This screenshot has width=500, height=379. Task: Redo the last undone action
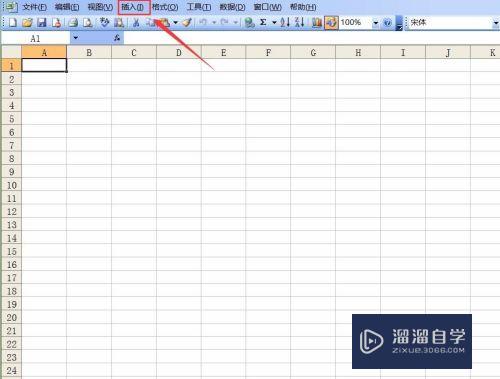224,23
